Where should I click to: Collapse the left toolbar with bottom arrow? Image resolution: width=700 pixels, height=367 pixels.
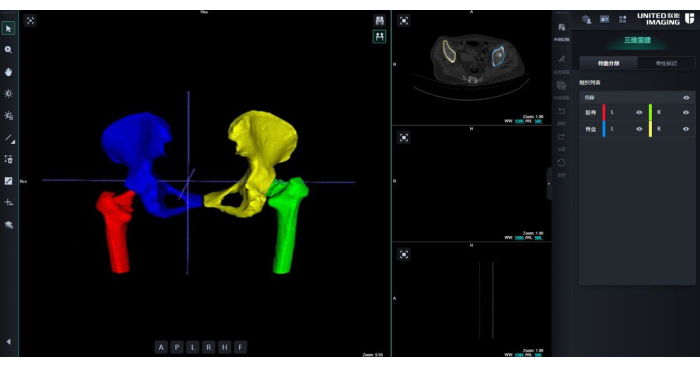coord(8,342)
